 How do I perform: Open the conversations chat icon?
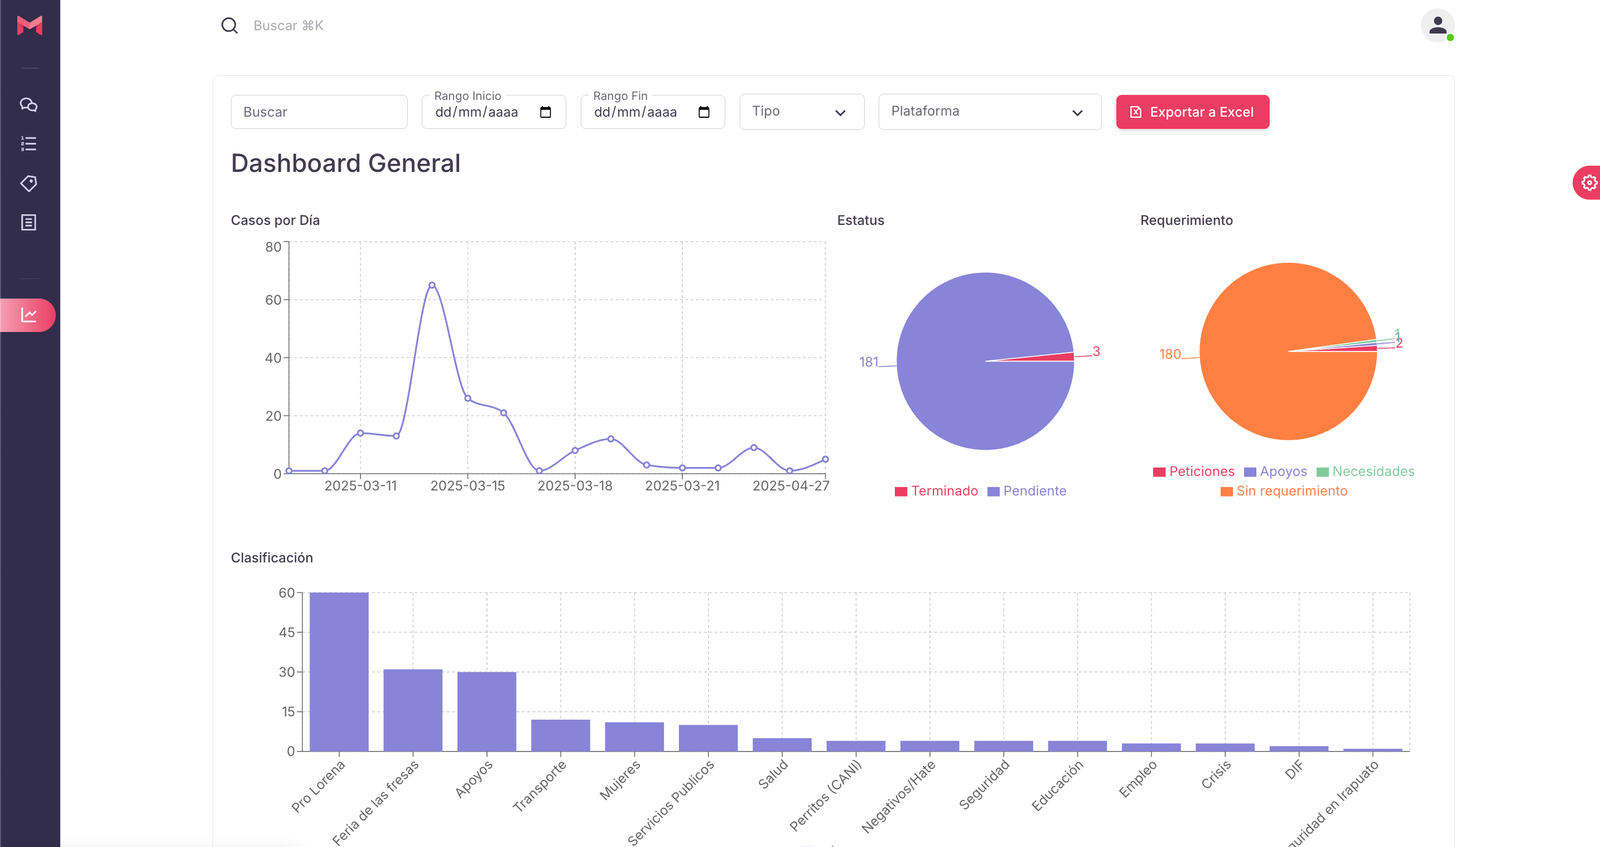29,105
